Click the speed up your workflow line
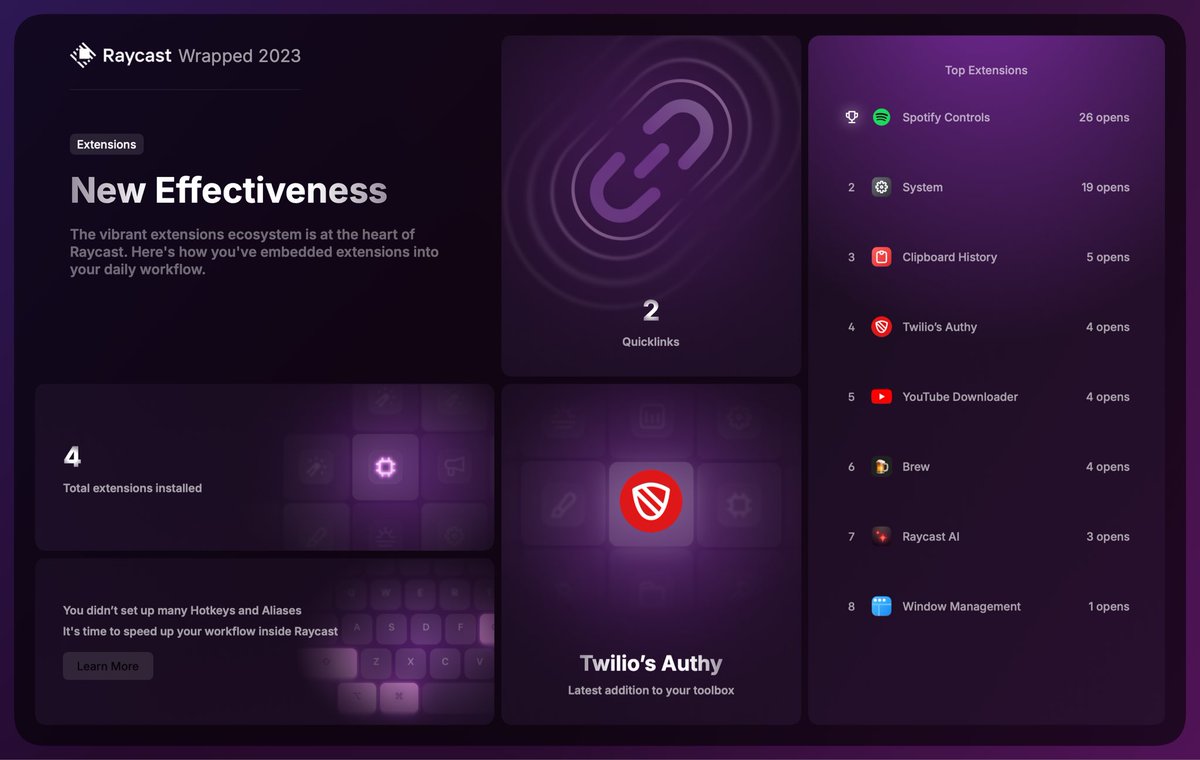 (200, 631)
